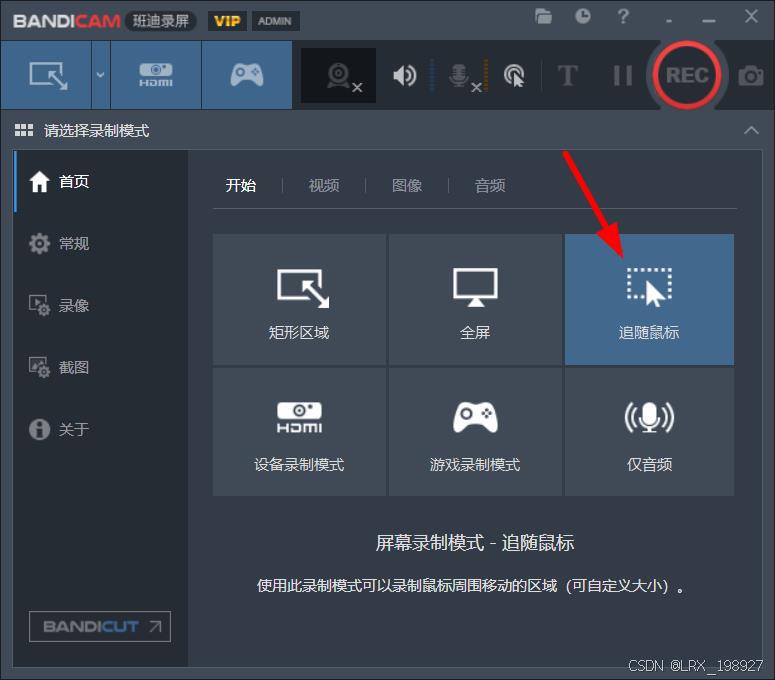Switch to the 开始 tab

[241, 185]
